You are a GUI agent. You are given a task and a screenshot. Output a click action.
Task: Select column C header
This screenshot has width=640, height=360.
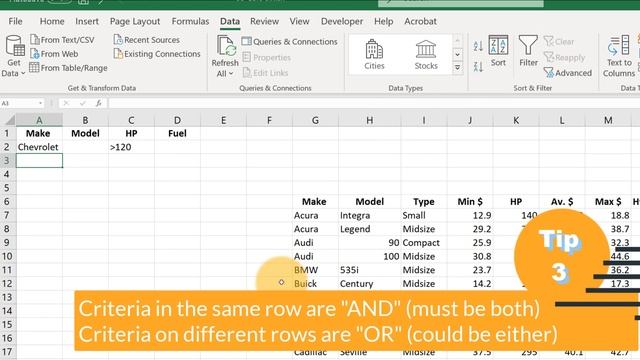pyautogui.click(x=131, y=120)
